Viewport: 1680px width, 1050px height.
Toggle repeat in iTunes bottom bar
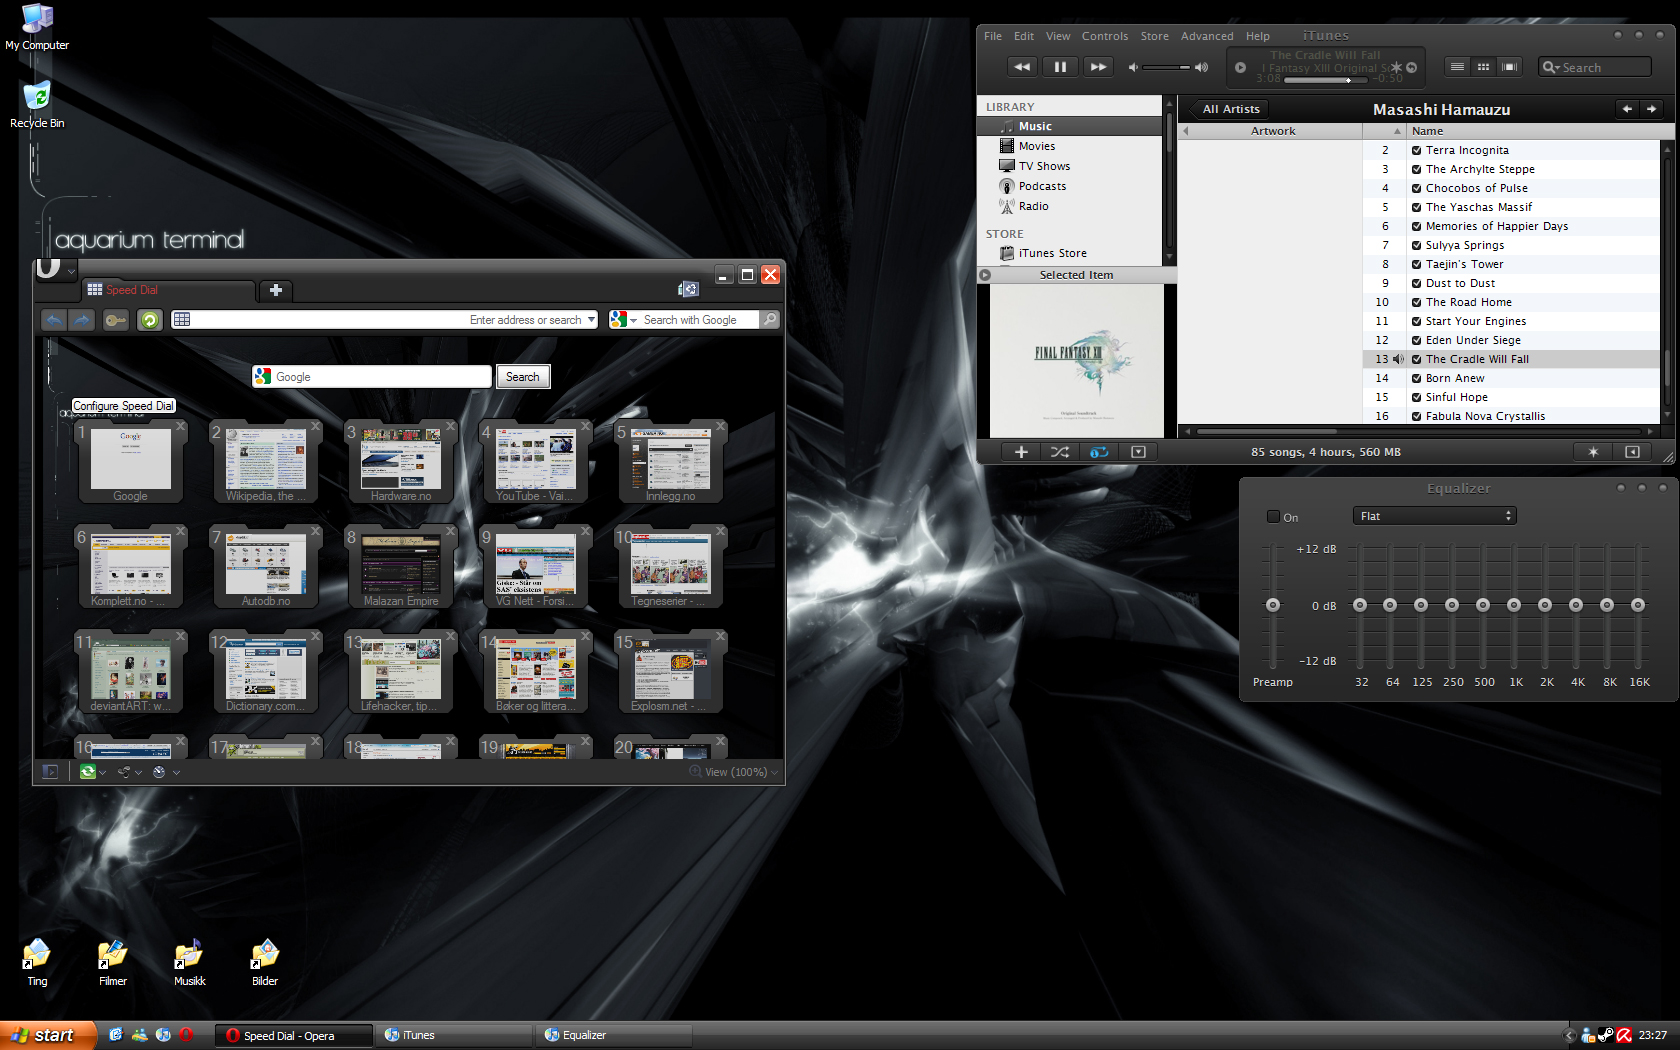coord(1099,452)
